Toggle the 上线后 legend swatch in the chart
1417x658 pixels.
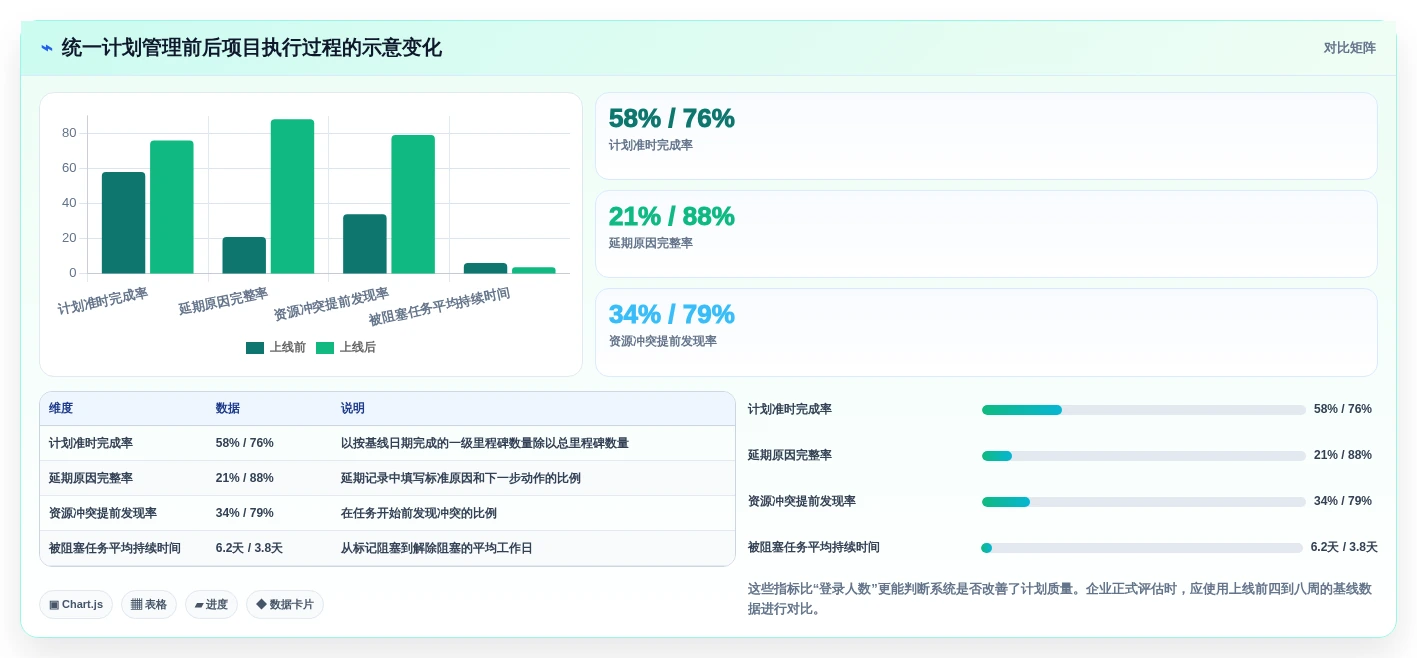coord(325,348)
